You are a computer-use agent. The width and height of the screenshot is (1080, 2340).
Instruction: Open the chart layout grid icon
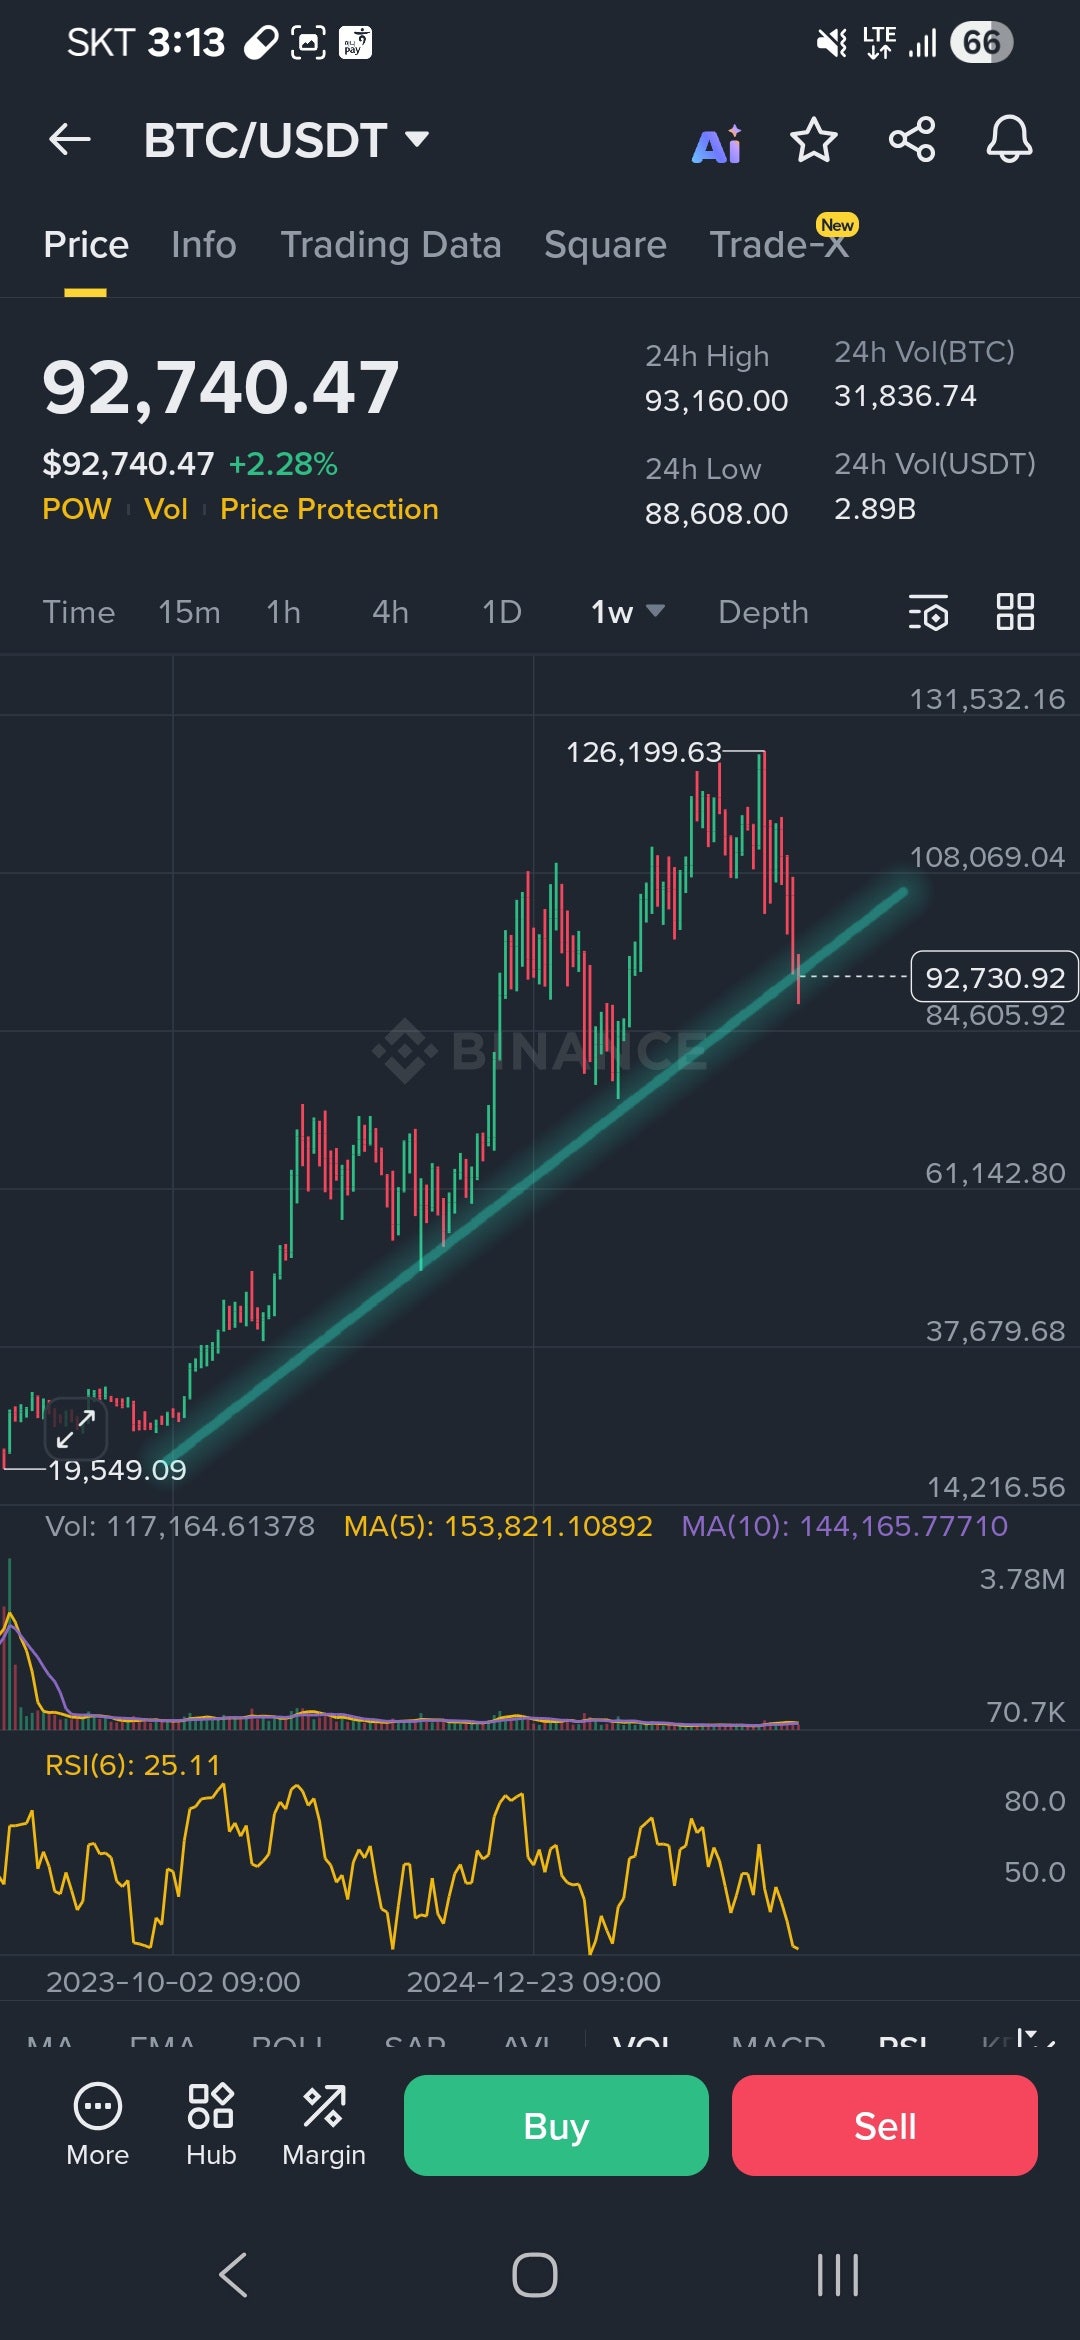[x=1015, y=612]
